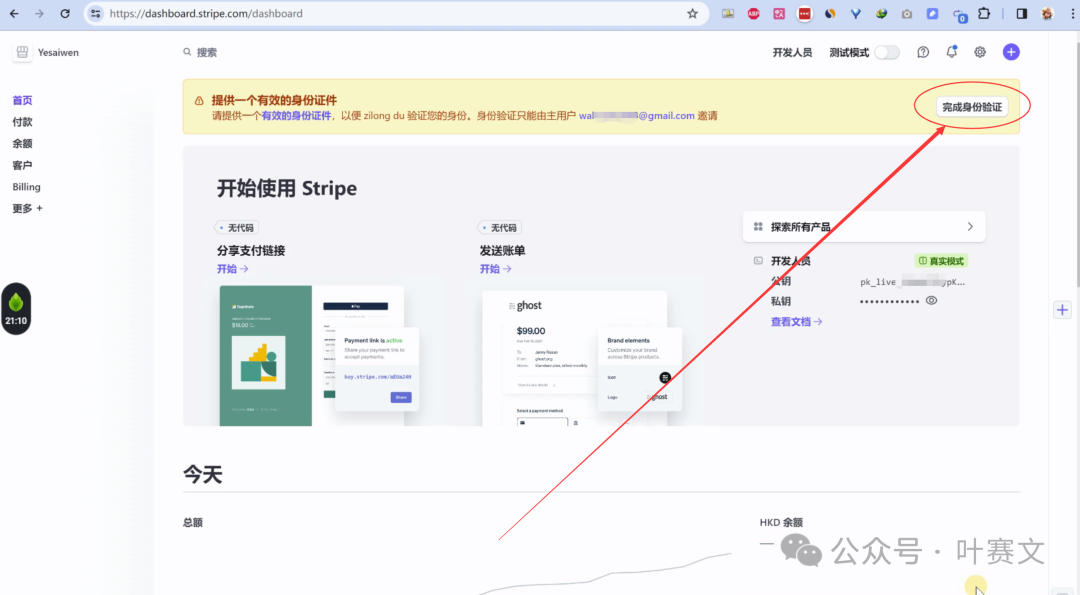Viewport: 1080px width, 595px height.
Task: Click the 搜索 search field
Action: [207, 52]
